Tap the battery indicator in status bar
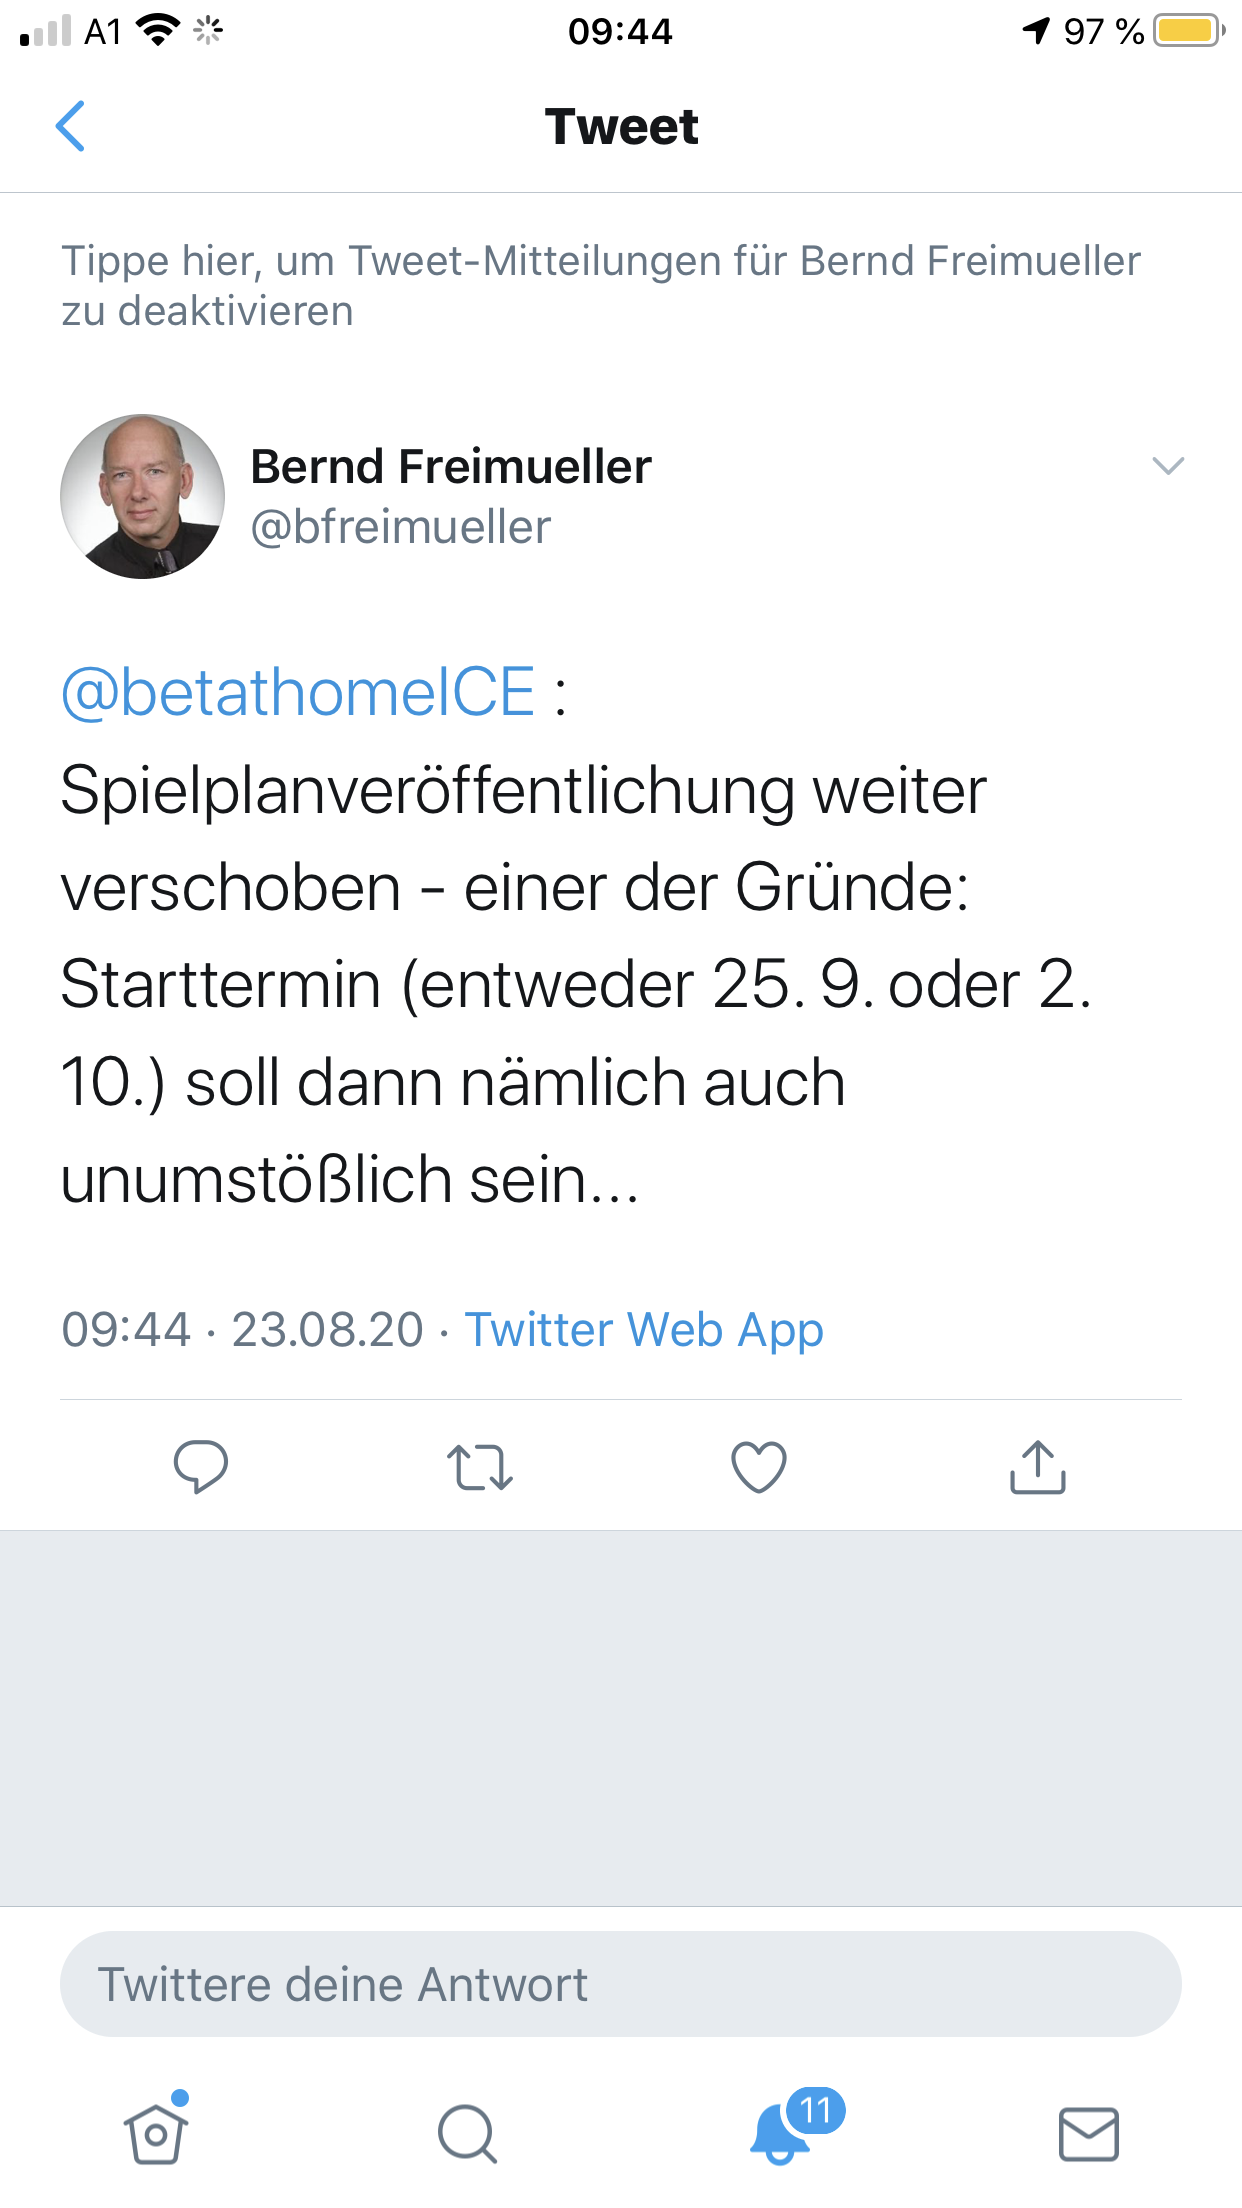1242x2208 pixels. 1188,31
